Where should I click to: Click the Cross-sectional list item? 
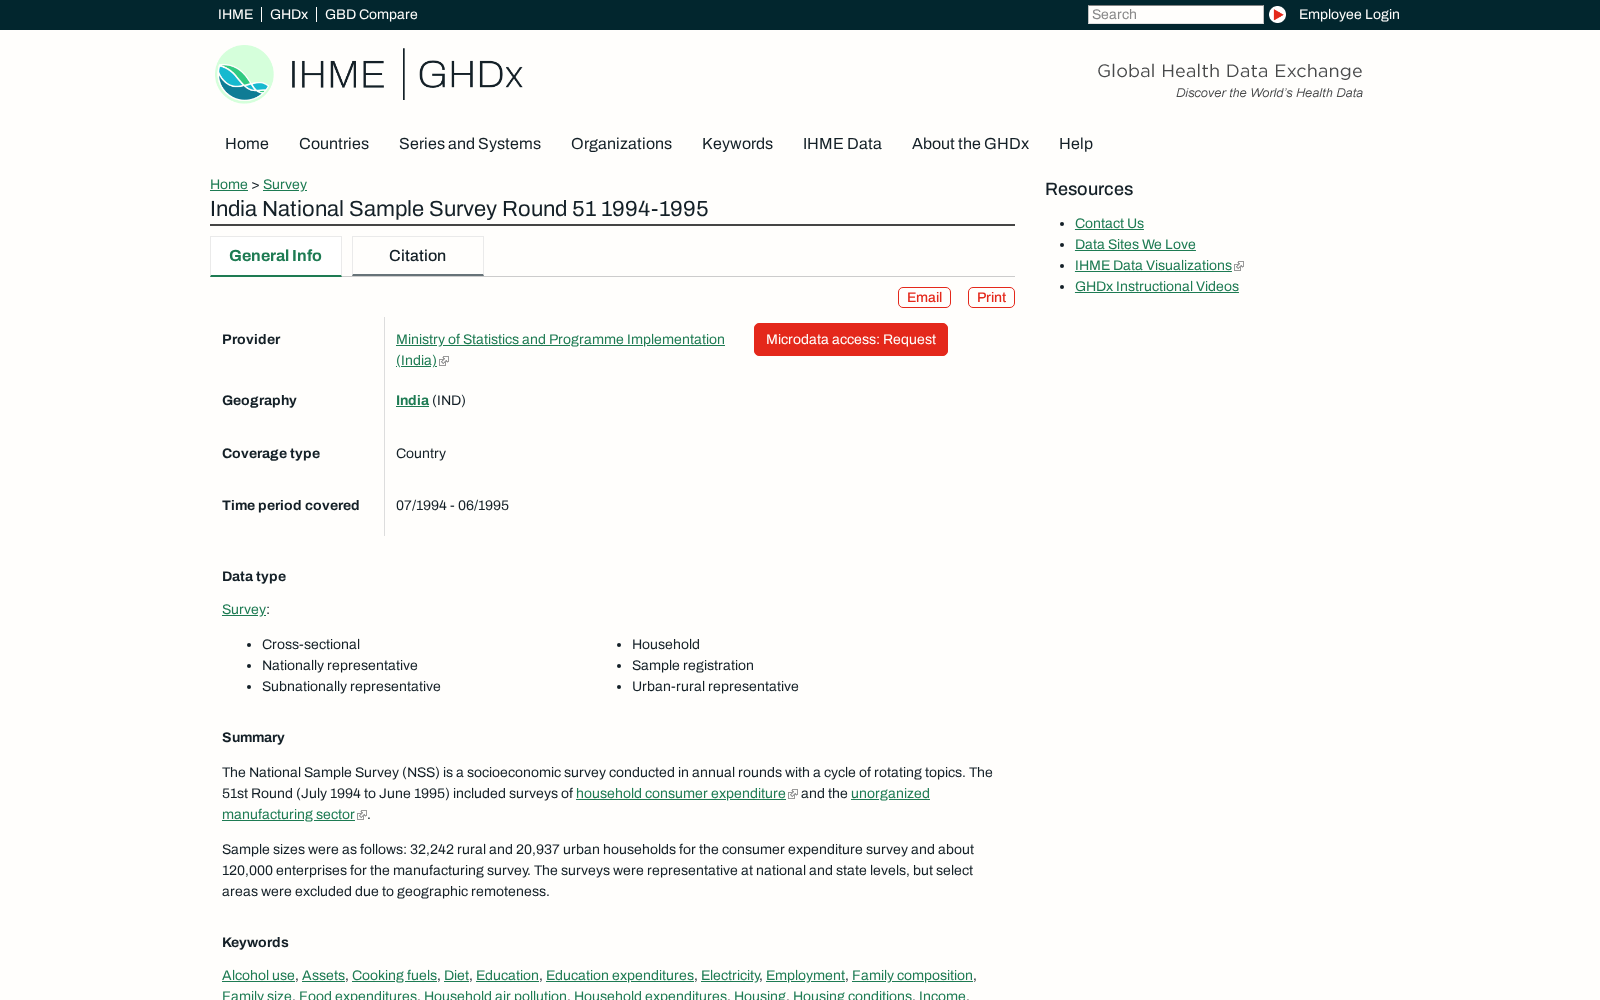coord(311,644)
